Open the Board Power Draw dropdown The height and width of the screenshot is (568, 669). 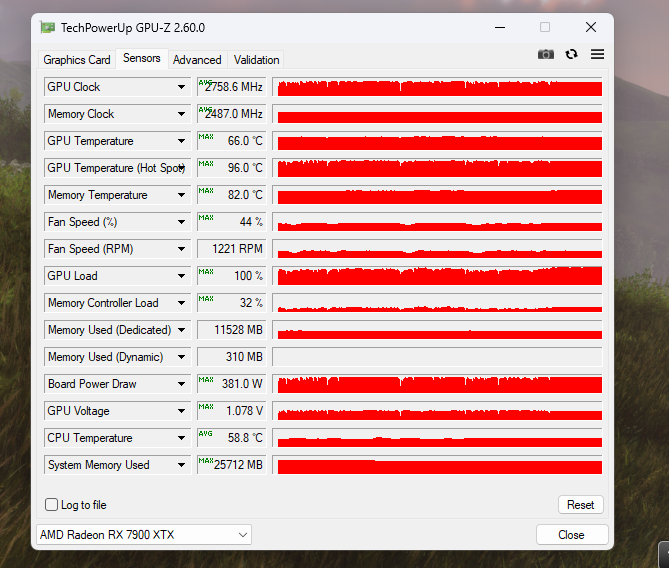(x=117, y=384)
